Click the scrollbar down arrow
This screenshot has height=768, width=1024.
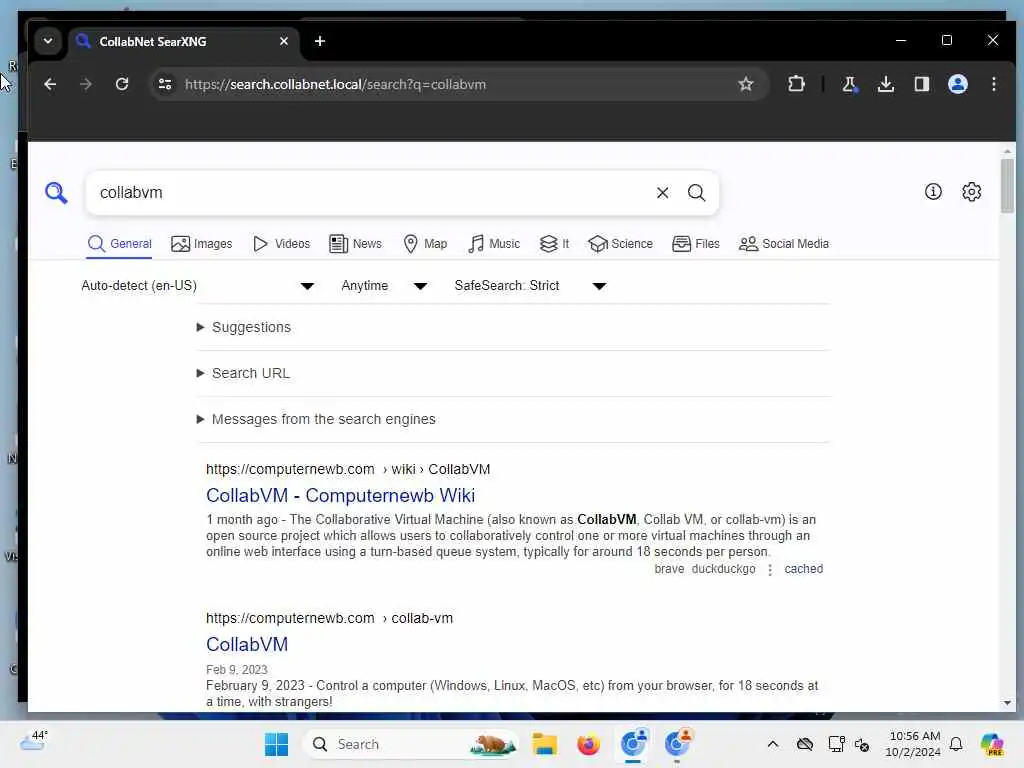(x=1007, y=703)
